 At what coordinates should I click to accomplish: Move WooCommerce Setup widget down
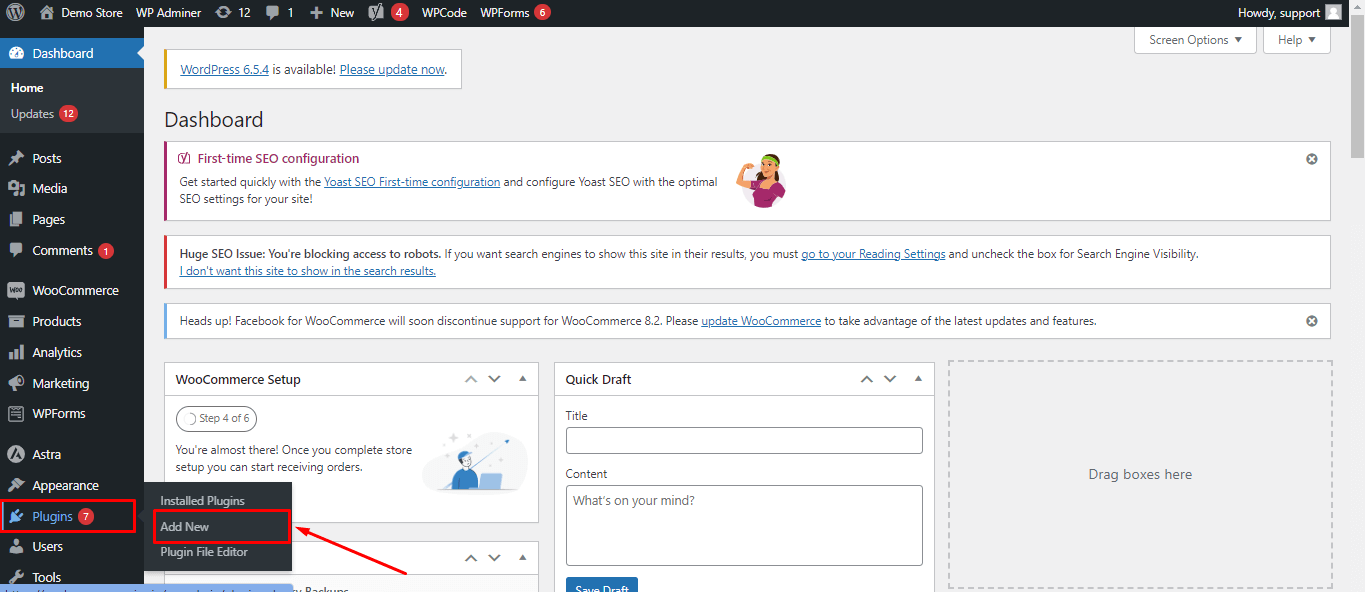coord(494,379)
